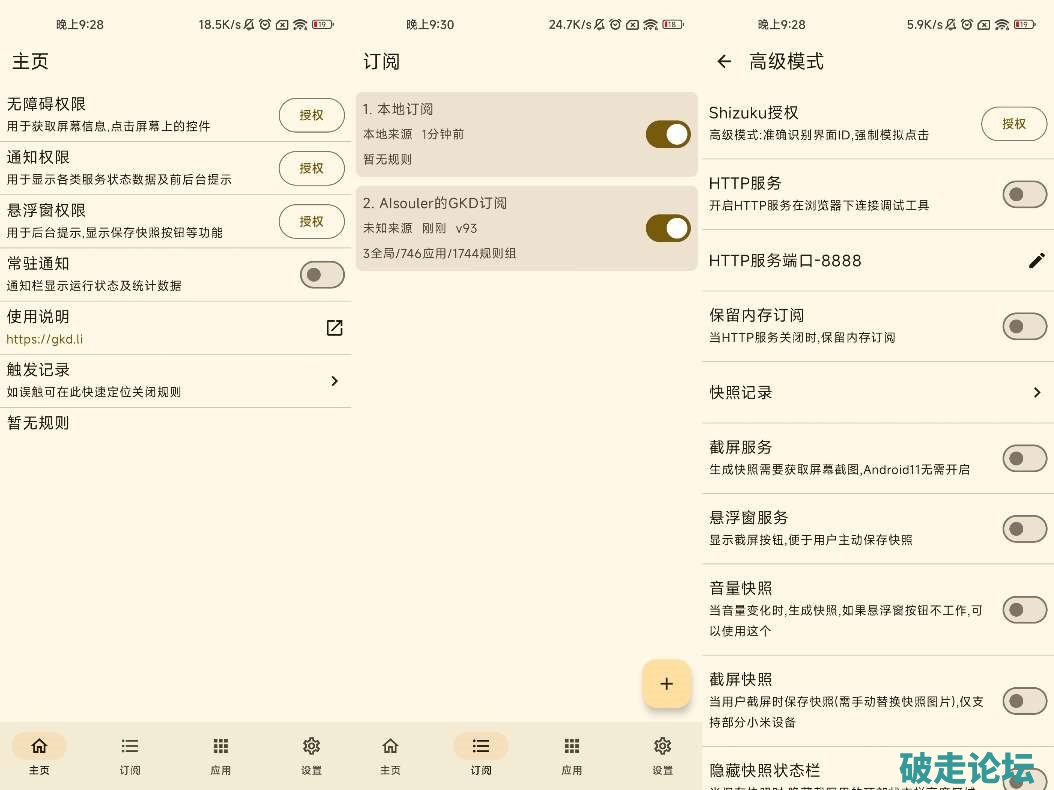1054x790 pixels.
Task: Disable the AIsouler的GKD订阅 switch
Action: (x=668, y=228)
